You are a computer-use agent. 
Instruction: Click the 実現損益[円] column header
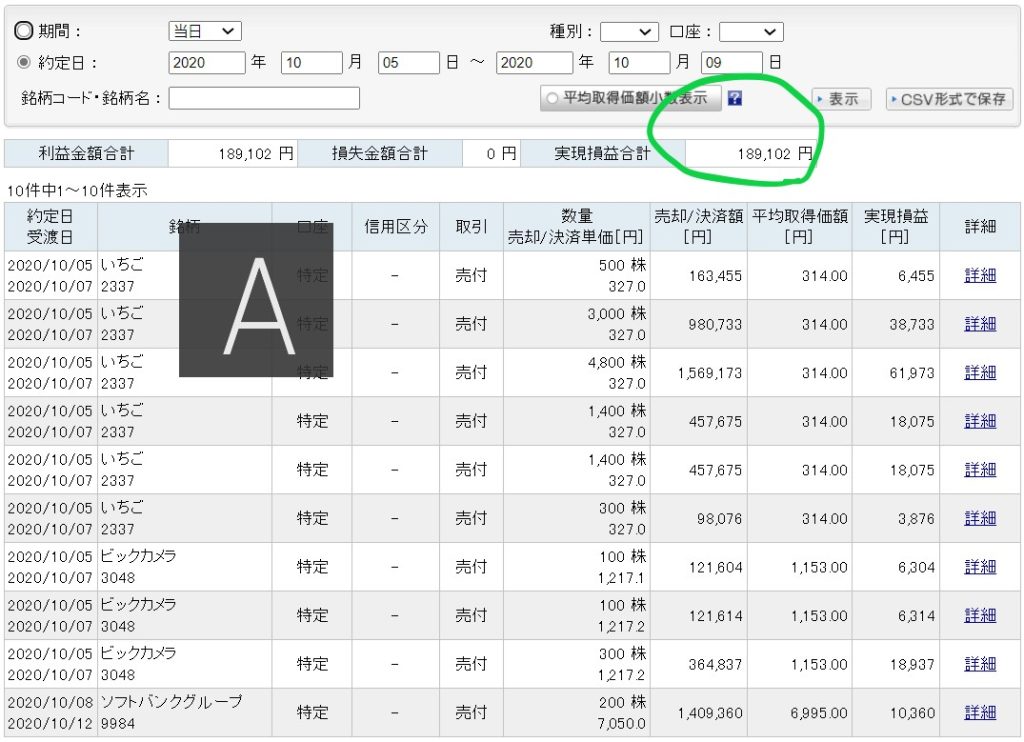coord(895,227)
